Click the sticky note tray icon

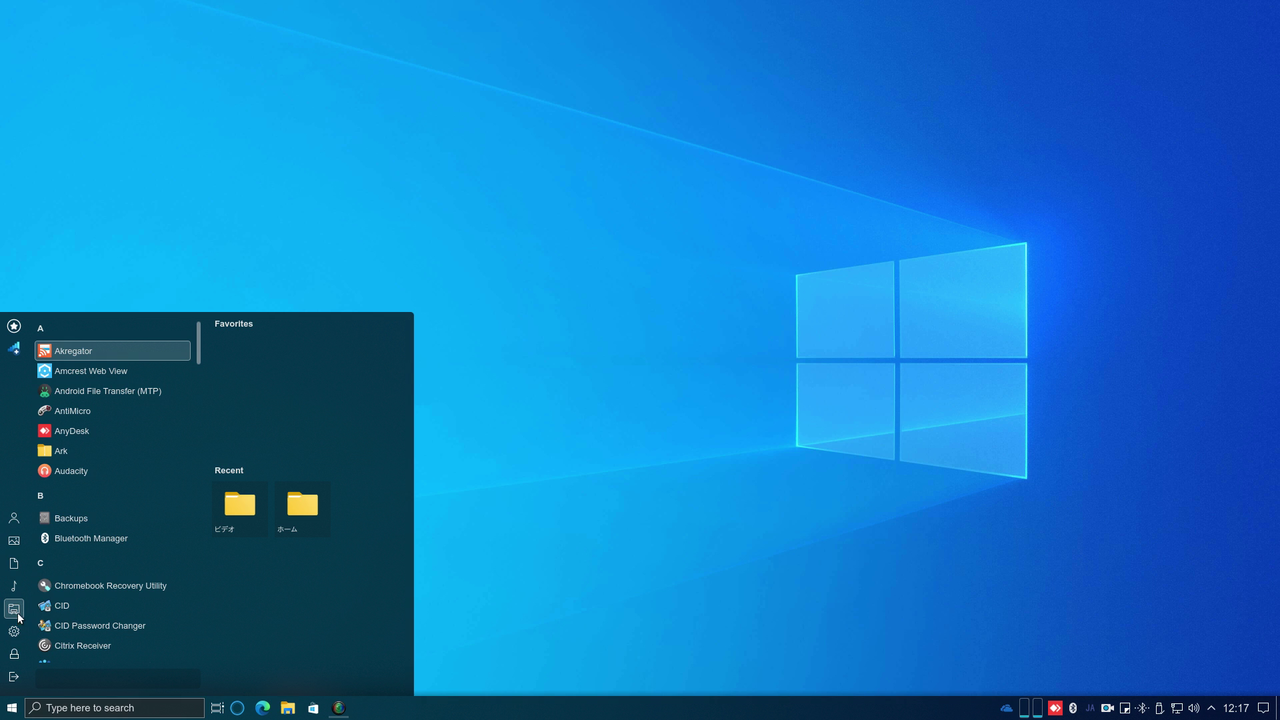[1125, 708]
